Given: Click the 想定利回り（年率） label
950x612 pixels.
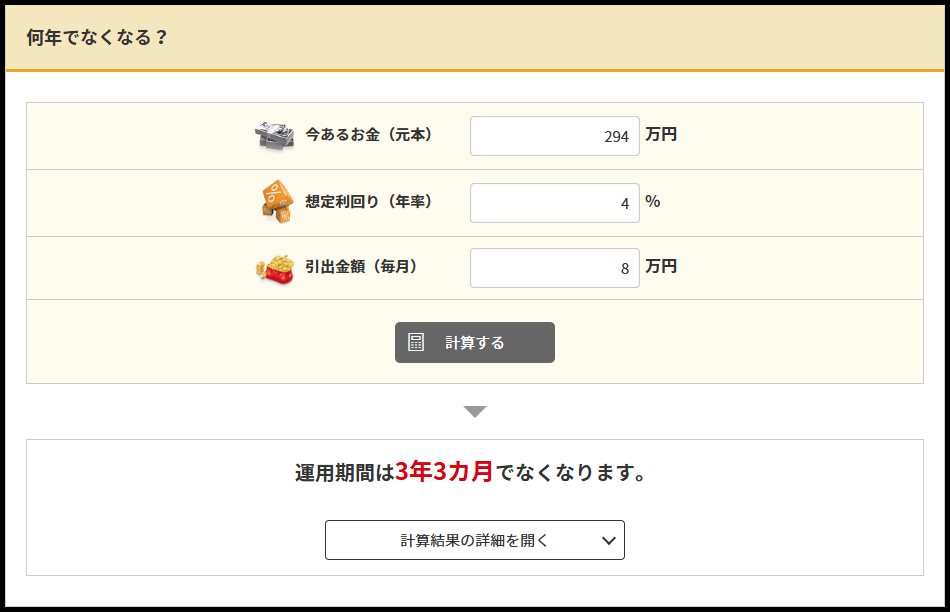Looking at the screenshot, I should pyautogui.click(x=368, y=201).
